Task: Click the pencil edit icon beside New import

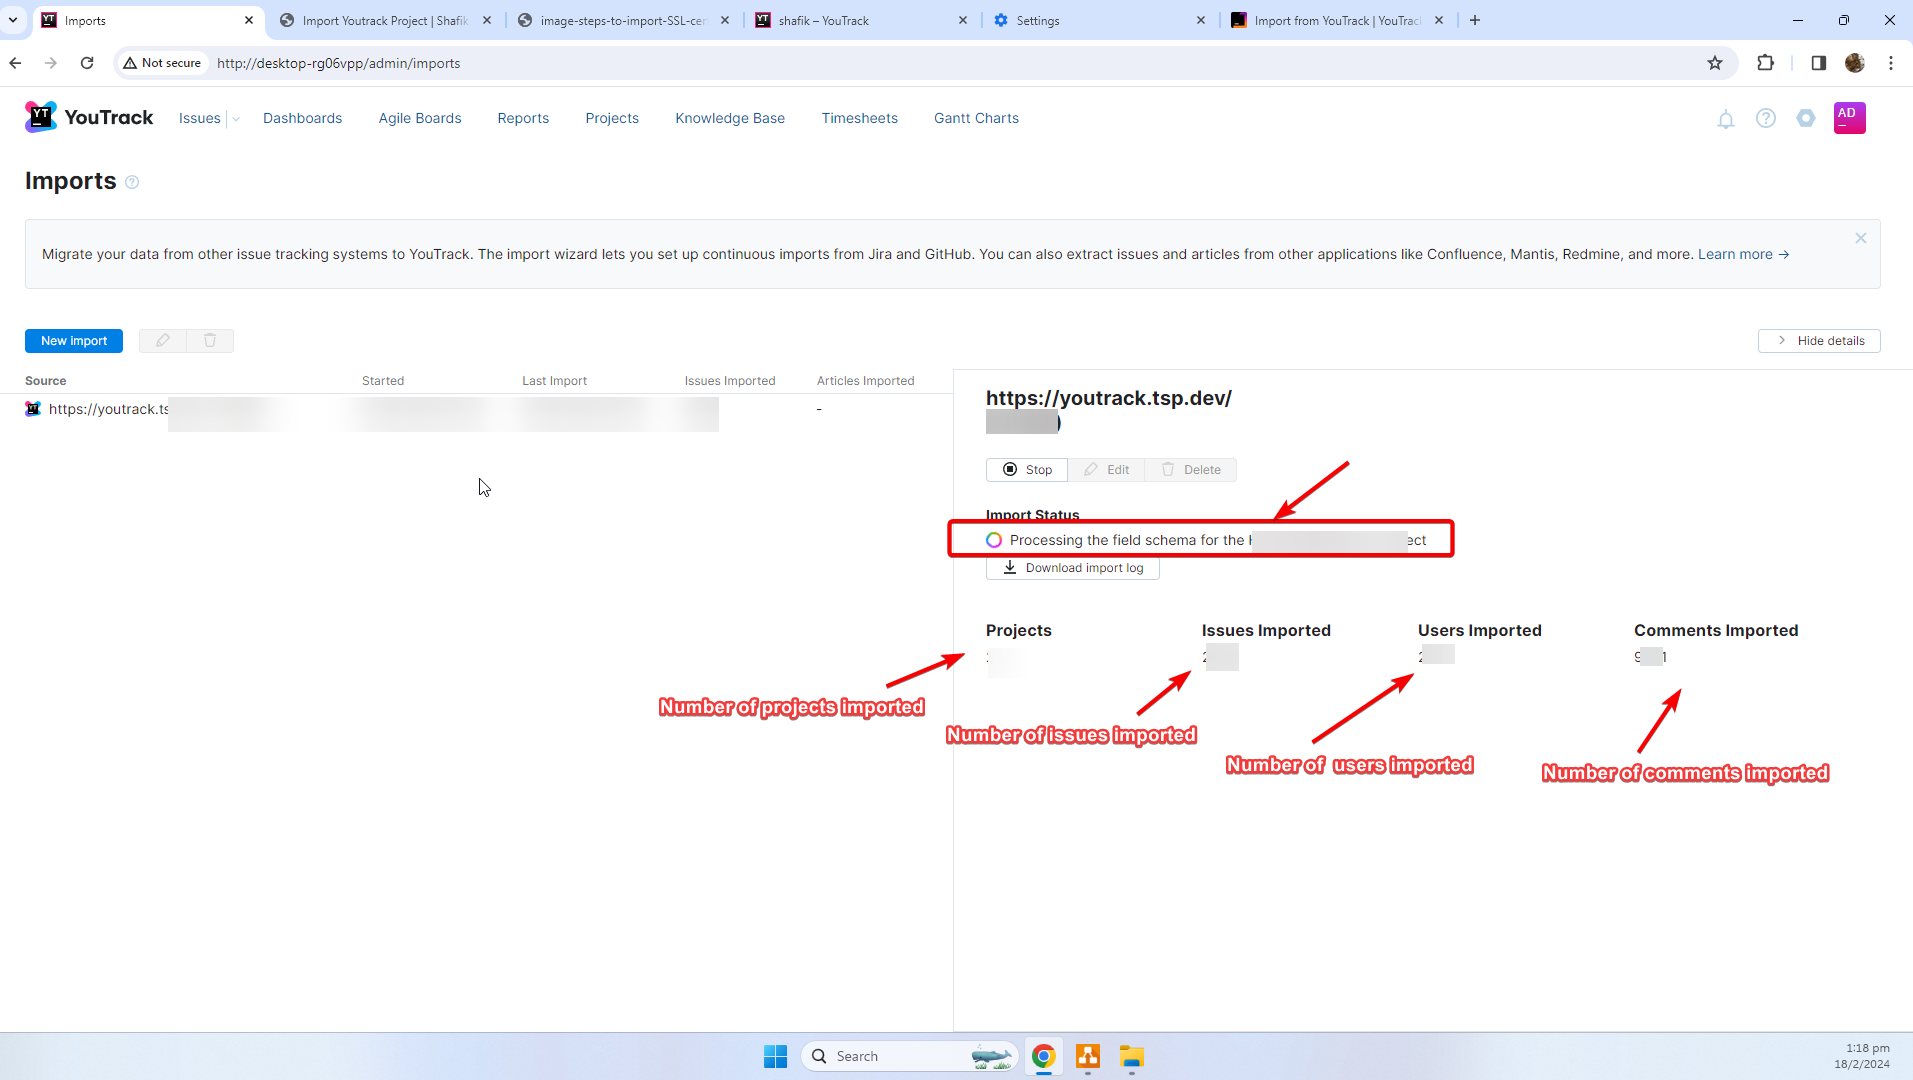Action: [x=163, y=341]
